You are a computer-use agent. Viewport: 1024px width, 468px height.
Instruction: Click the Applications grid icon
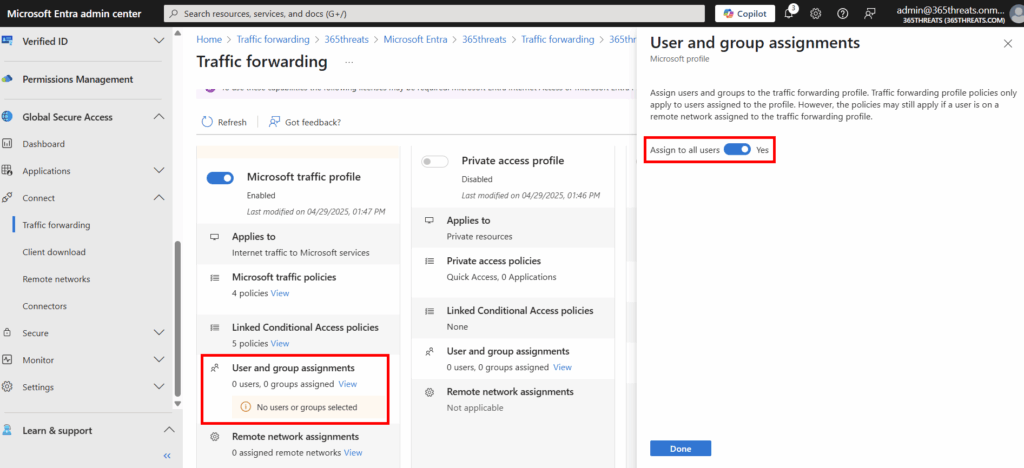point(7,170)
